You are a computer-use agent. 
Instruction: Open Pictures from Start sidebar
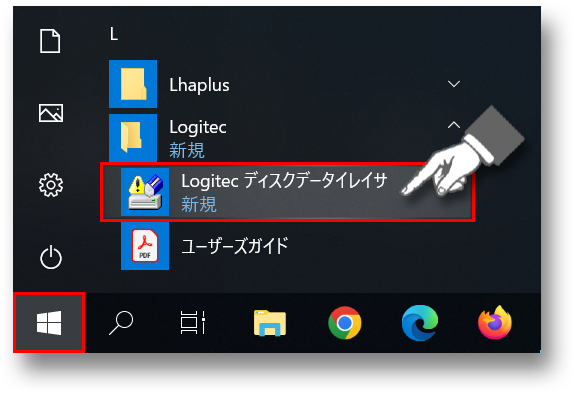tap(51, 113)
